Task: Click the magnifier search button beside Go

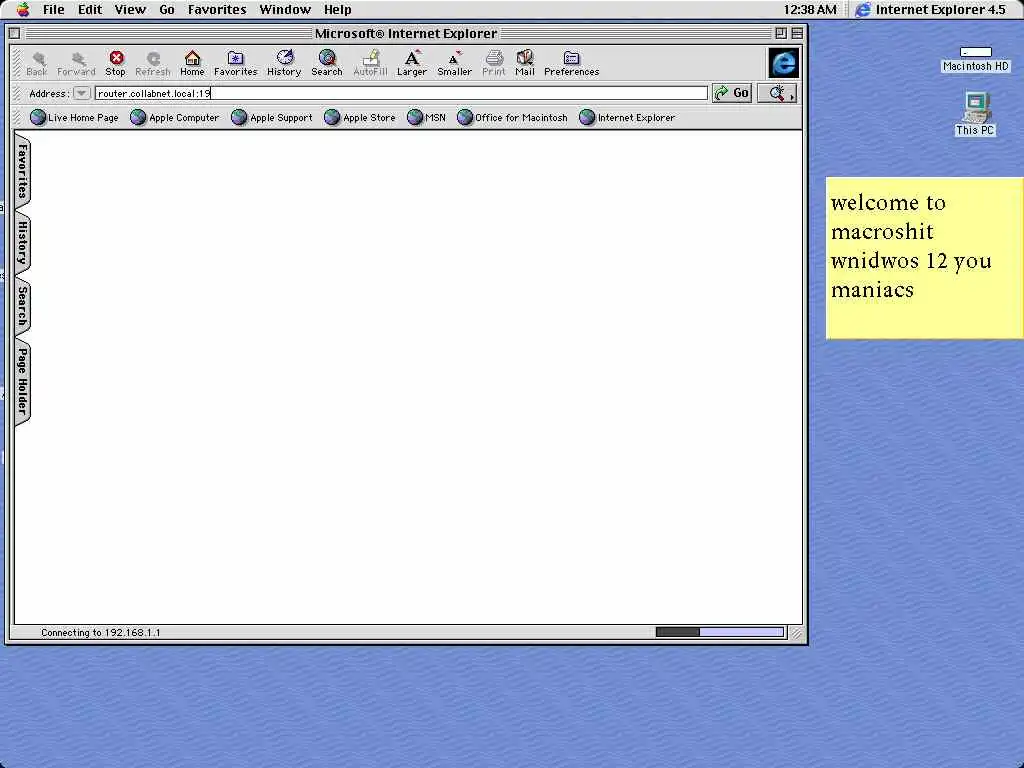Action: point(776,93)
